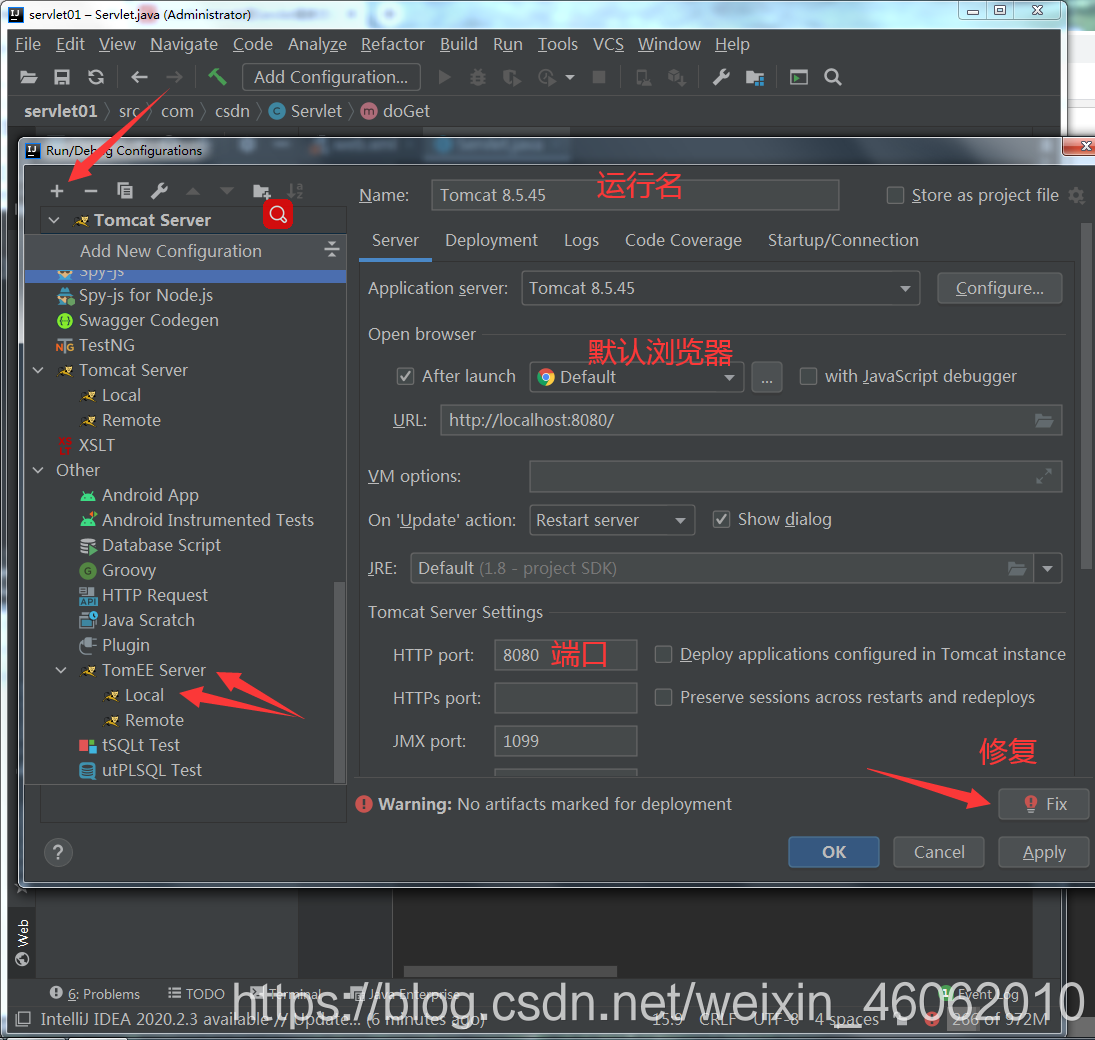Switch to the Startup/Connection tab

pos(843,240)
